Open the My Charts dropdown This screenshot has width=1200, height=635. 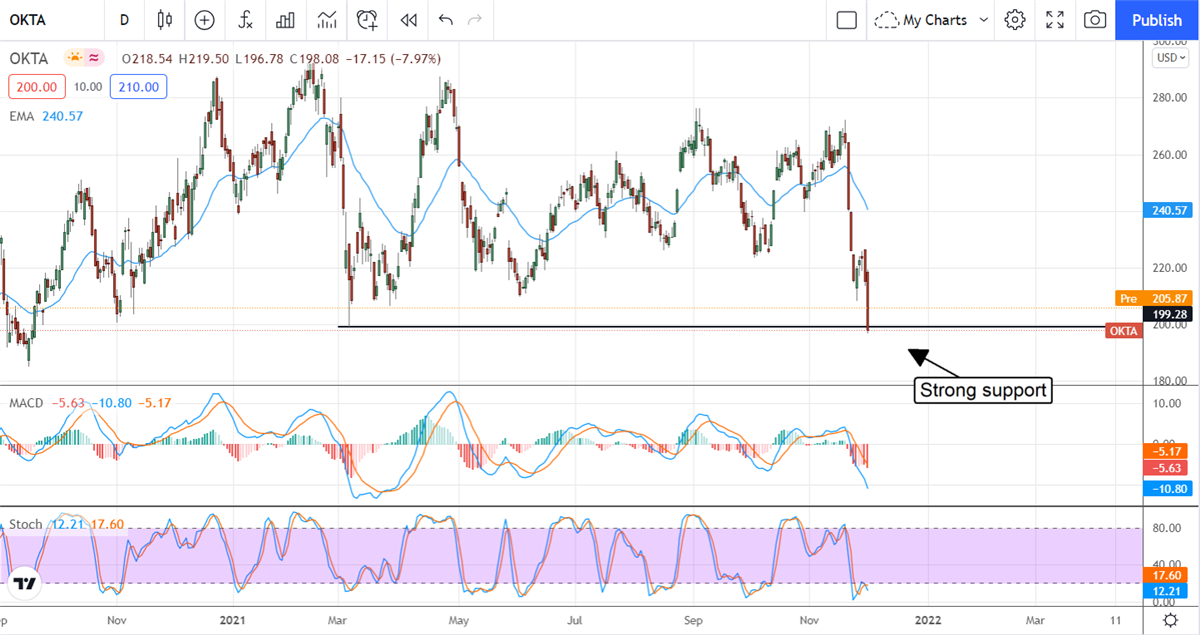[930, 20]
